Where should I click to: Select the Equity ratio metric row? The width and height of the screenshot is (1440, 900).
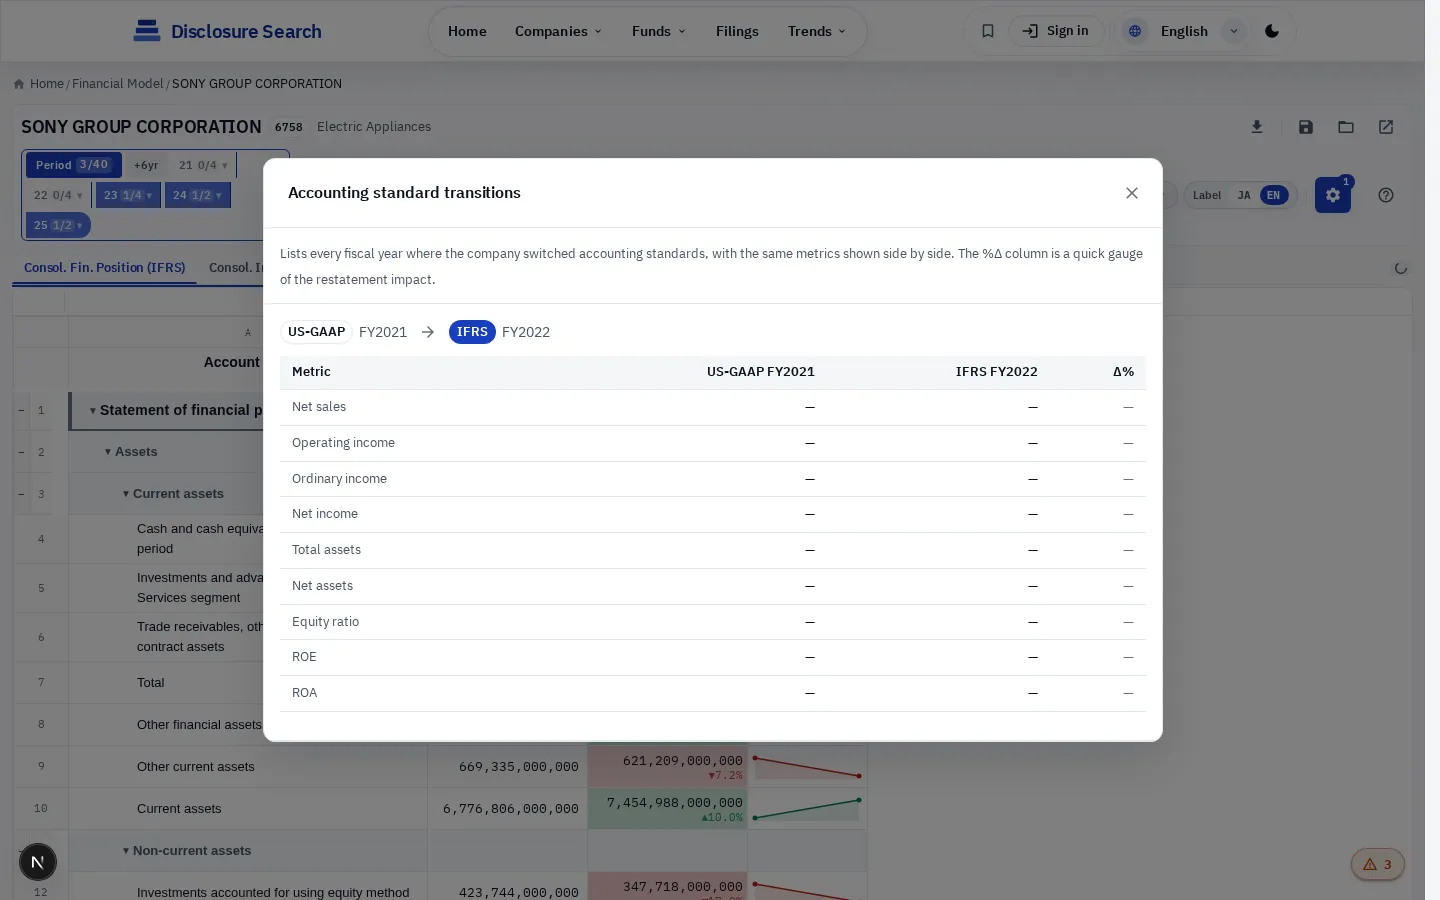pyautogui.click(x=713, y=622)
